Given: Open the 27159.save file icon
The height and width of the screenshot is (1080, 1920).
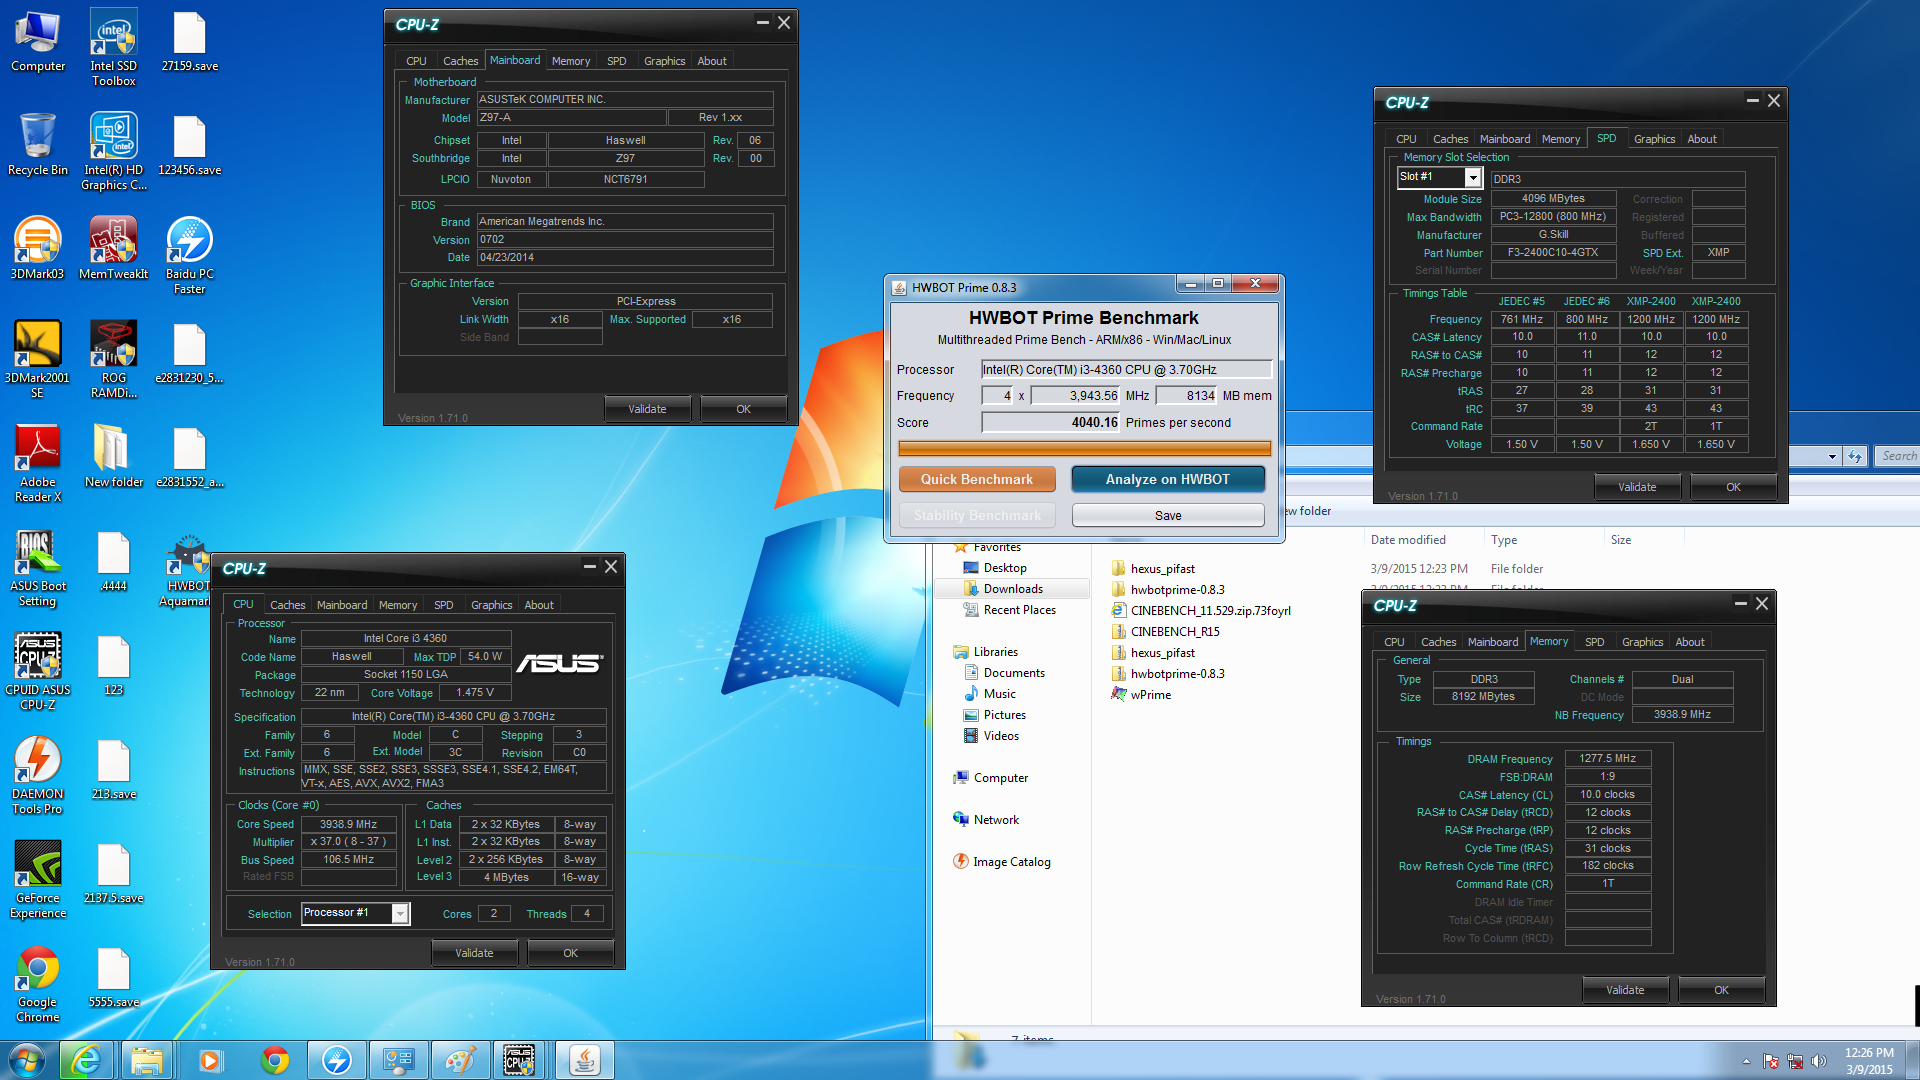Looking at the screenshot, I should [190, 40].
